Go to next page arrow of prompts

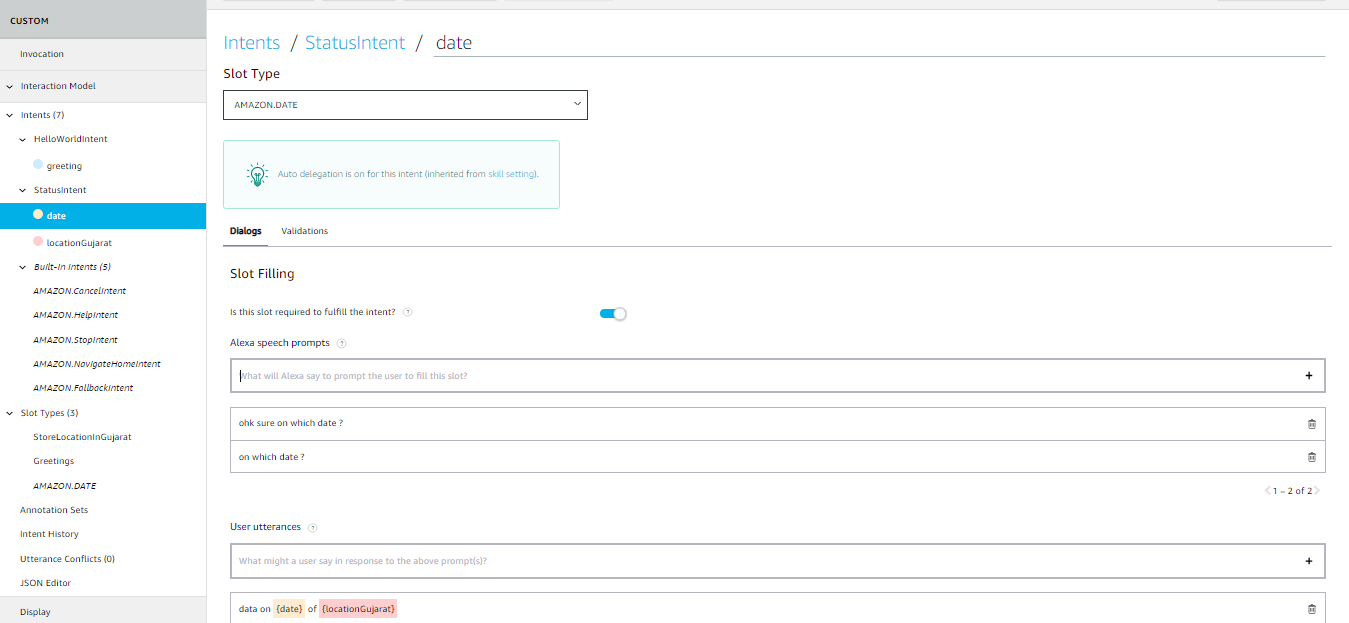(1317, 491)
